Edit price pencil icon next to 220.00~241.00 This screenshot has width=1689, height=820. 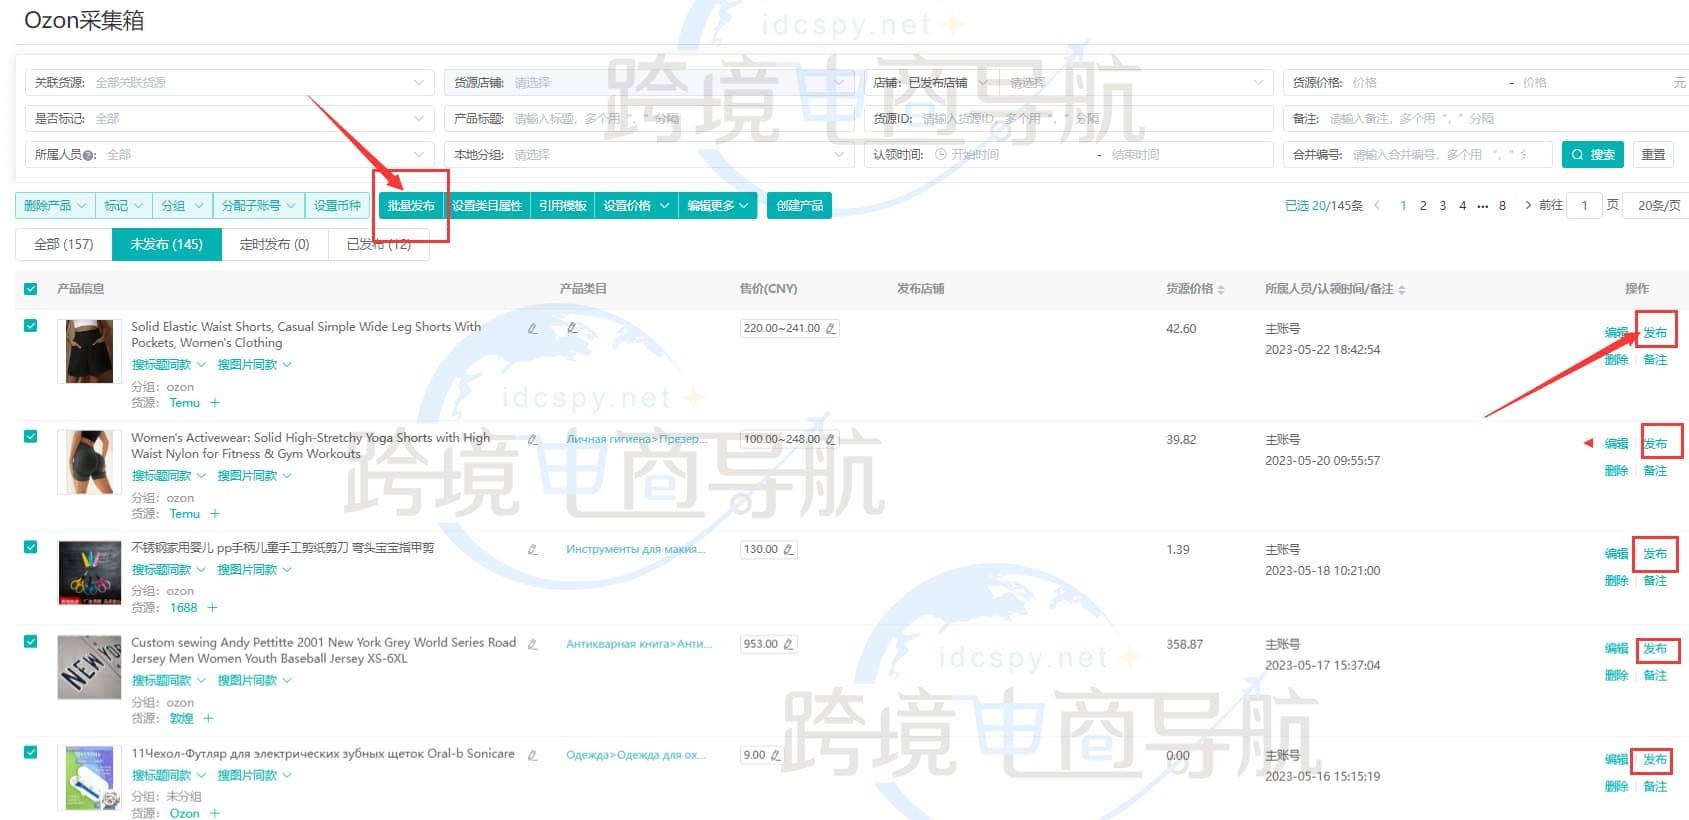(x=830, y=328)
